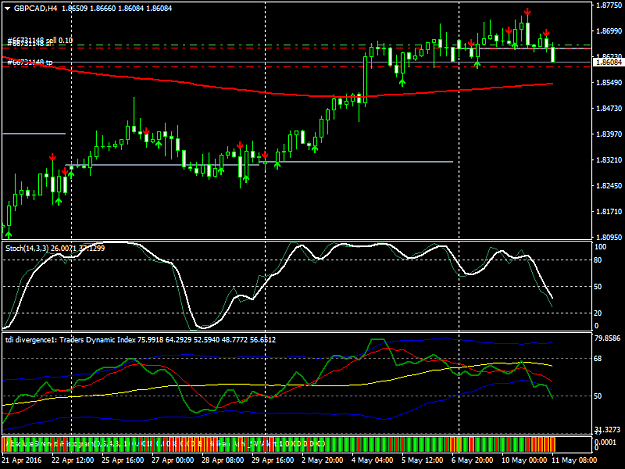Click TDI scale value 79.8586
Screen dimensions: 625x469
tap(607, 338)
